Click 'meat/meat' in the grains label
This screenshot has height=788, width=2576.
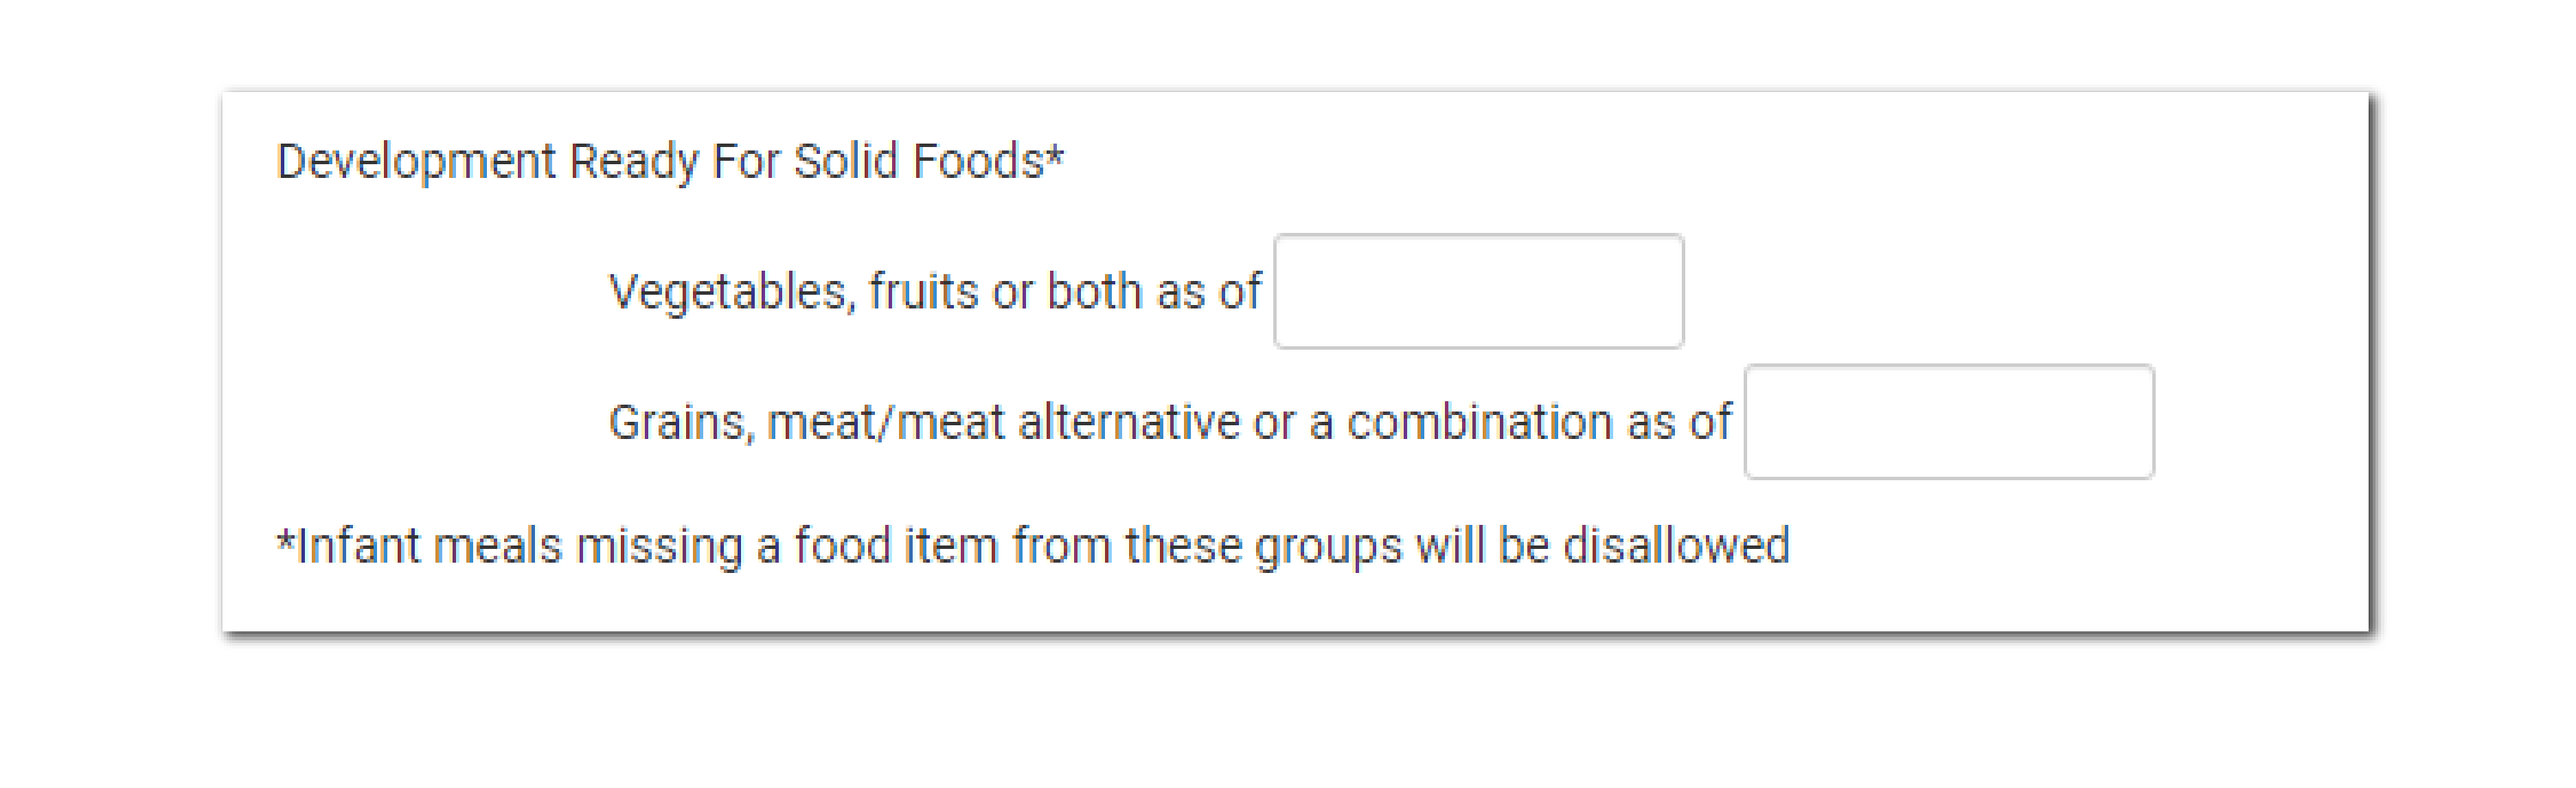pos(885,422)
